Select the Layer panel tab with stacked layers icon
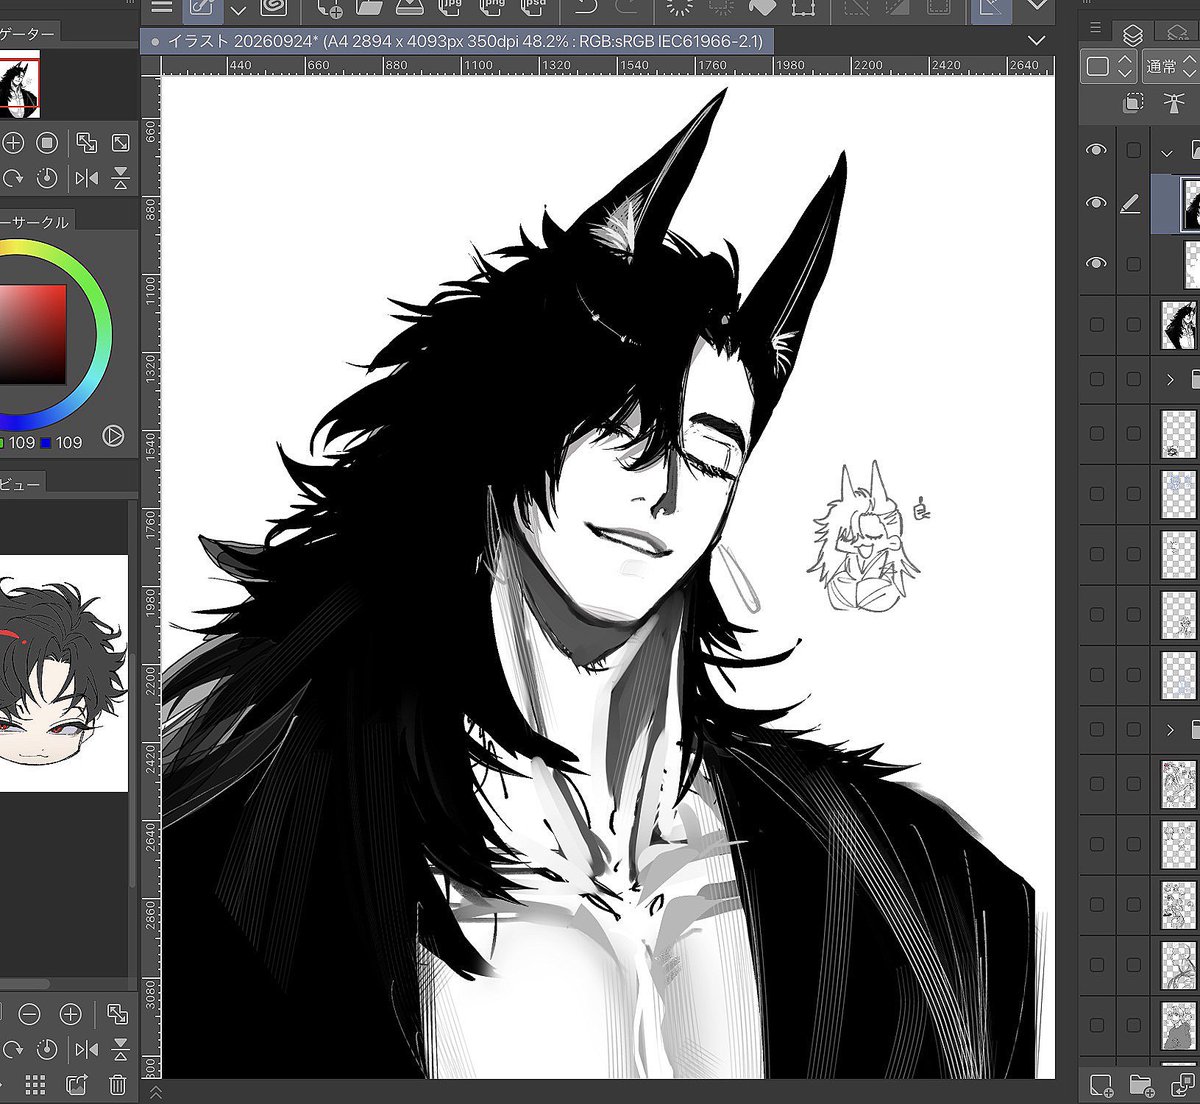1200x1104 pixels. [x=1132, y=34]
